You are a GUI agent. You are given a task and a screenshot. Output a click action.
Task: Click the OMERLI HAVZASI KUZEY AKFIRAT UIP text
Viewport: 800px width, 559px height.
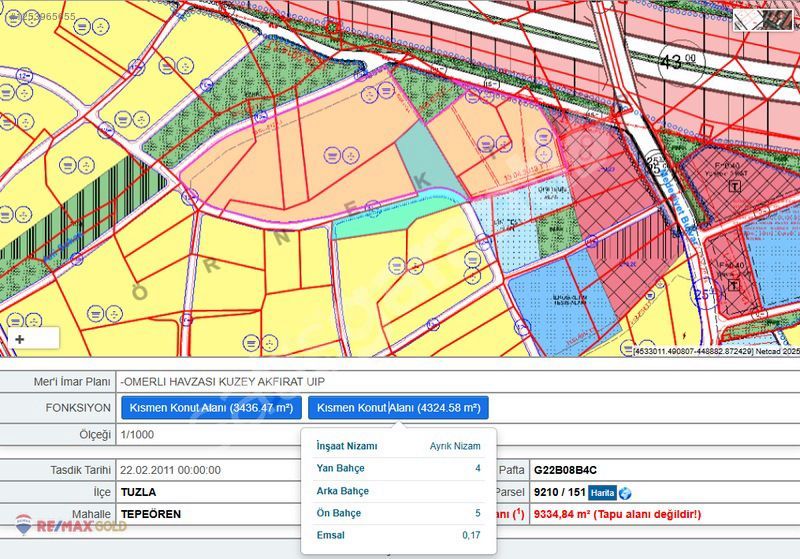coord(221,382)
